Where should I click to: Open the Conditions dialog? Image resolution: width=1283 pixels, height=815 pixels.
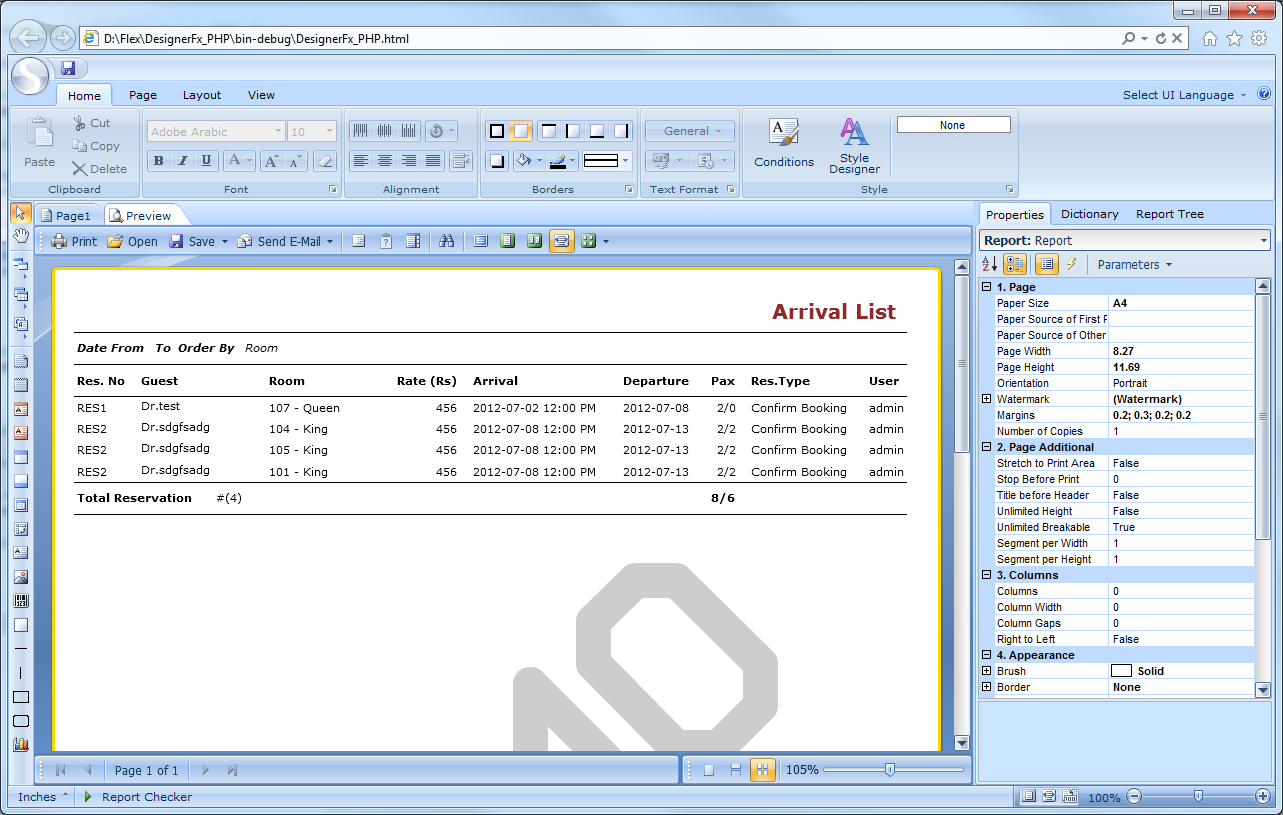[x=784, y=144]
